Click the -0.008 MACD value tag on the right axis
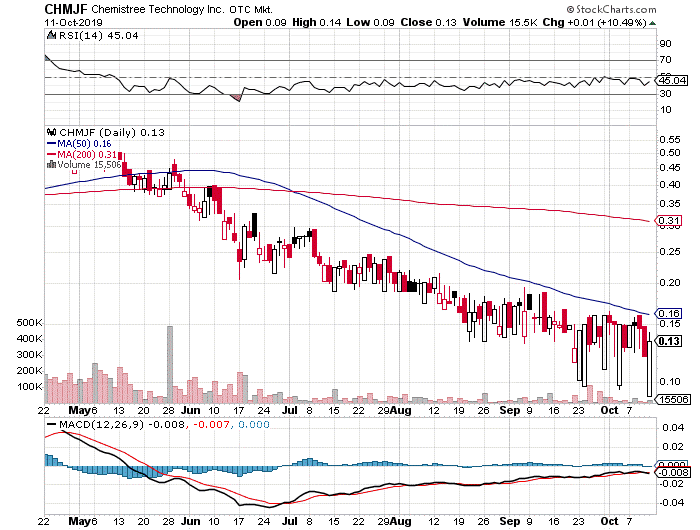Screen dimensions: 700x530 672,473
